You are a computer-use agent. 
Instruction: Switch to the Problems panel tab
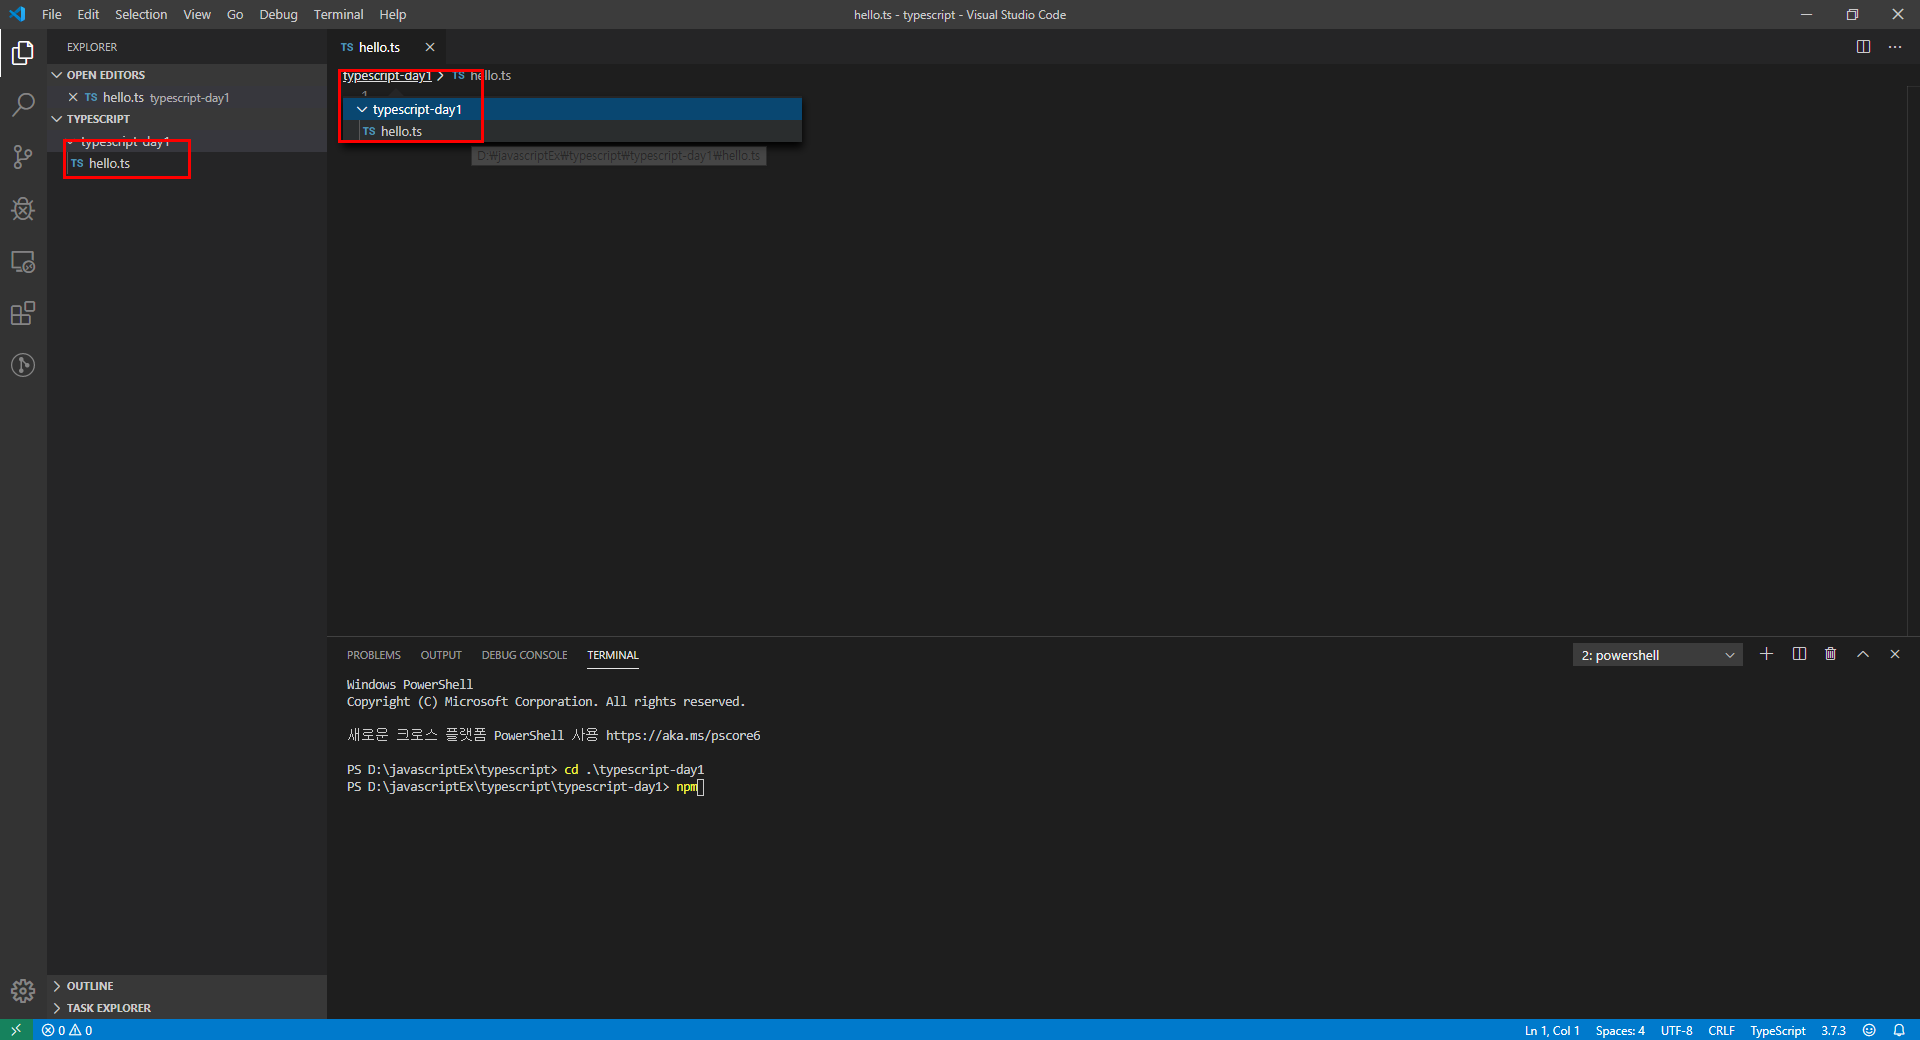[x=374, y=655]
